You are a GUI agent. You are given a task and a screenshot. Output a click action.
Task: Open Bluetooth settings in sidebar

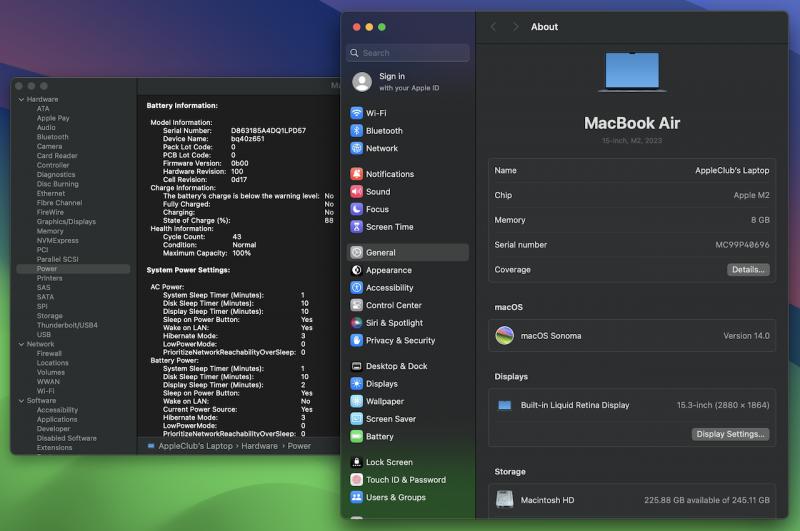[384, 131]
